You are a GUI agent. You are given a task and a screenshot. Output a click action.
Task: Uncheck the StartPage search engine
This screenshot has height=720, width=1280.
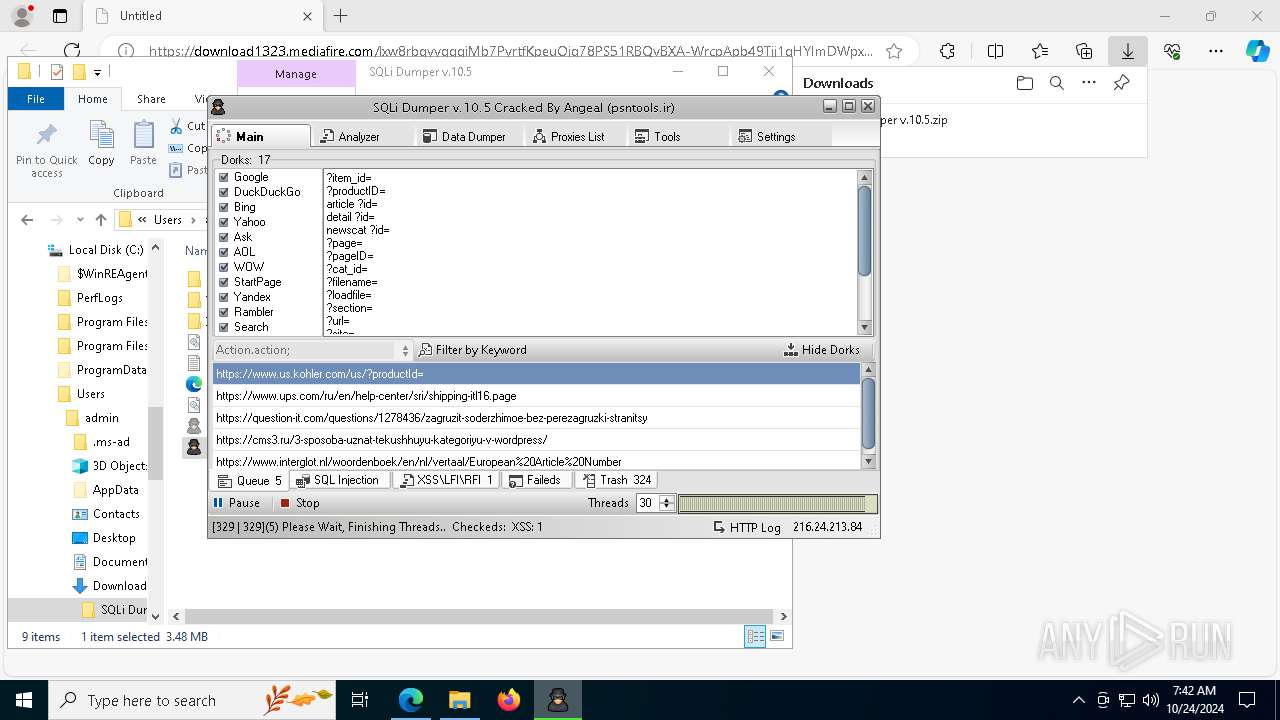(224, 282)
